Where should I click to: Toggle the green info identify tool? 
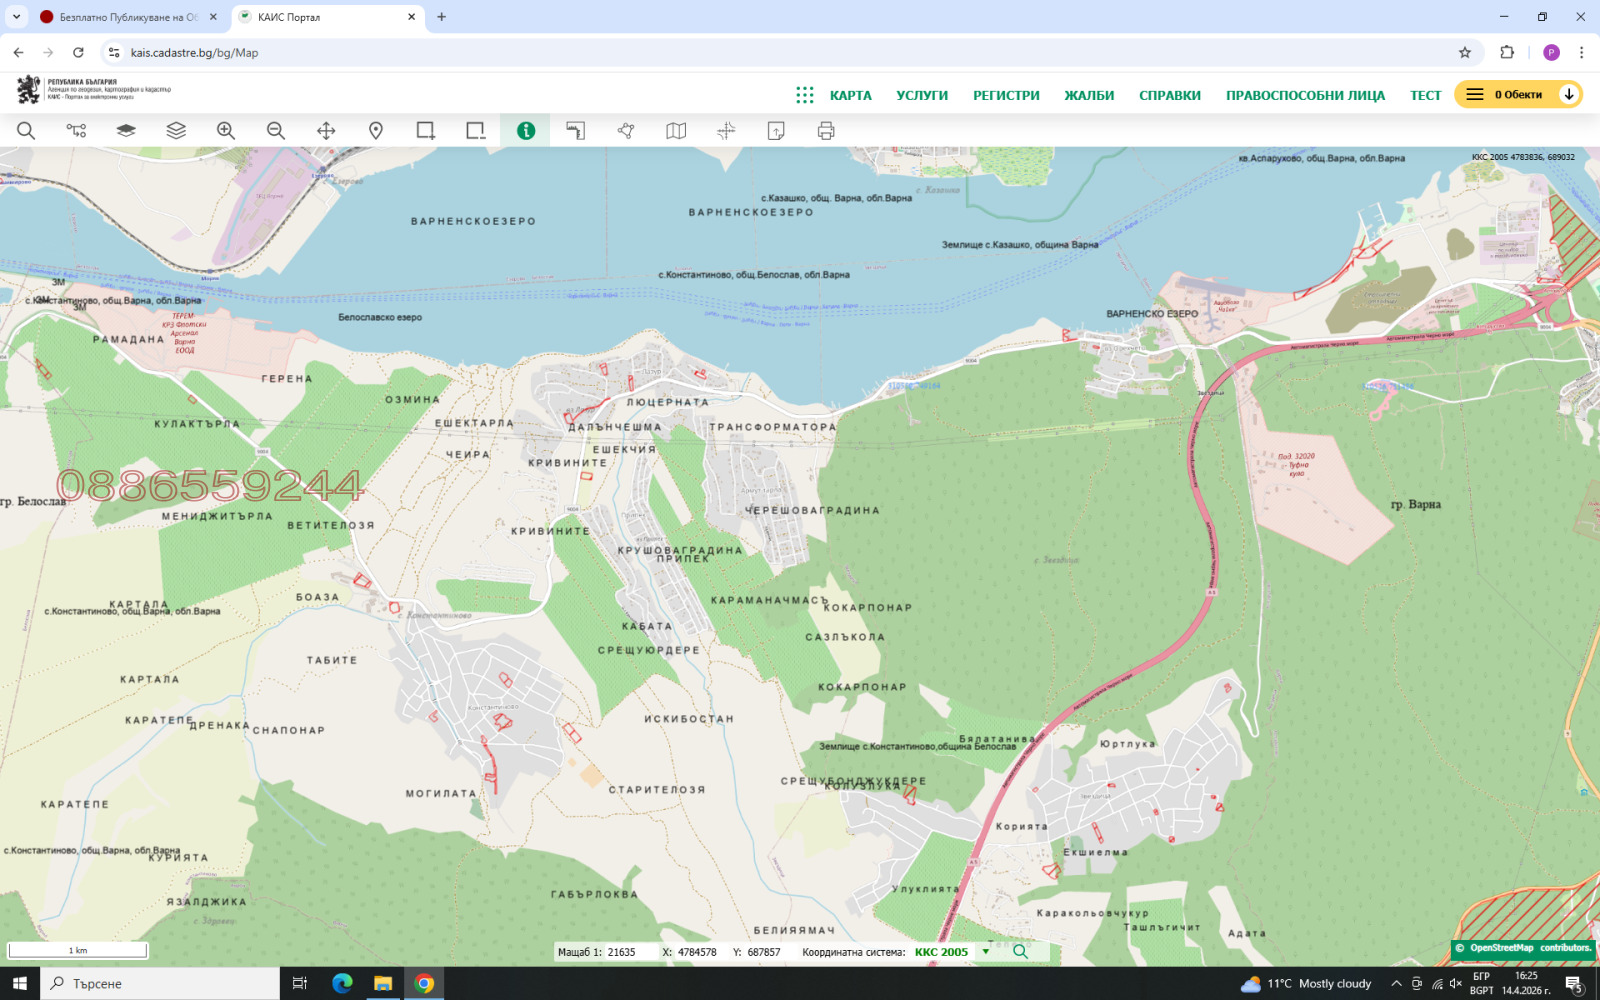pos(526,131)
